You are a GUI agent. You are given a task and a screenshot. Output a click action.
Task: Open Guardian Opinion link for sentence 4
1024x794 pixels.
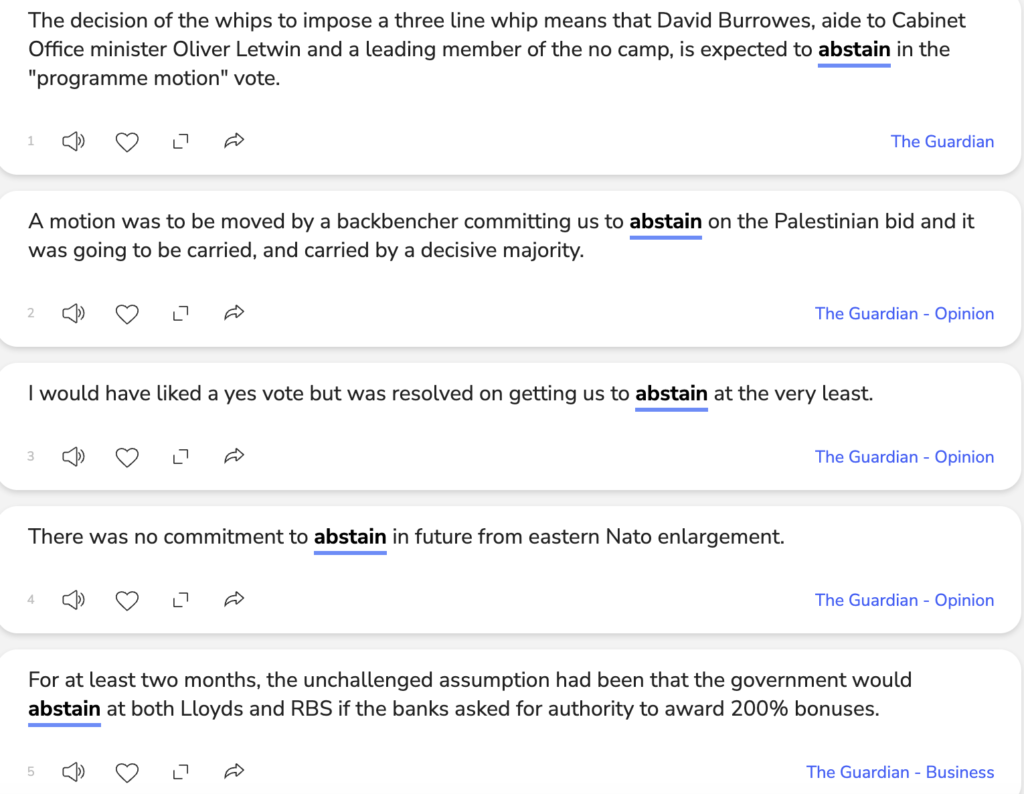click(904, 600)
